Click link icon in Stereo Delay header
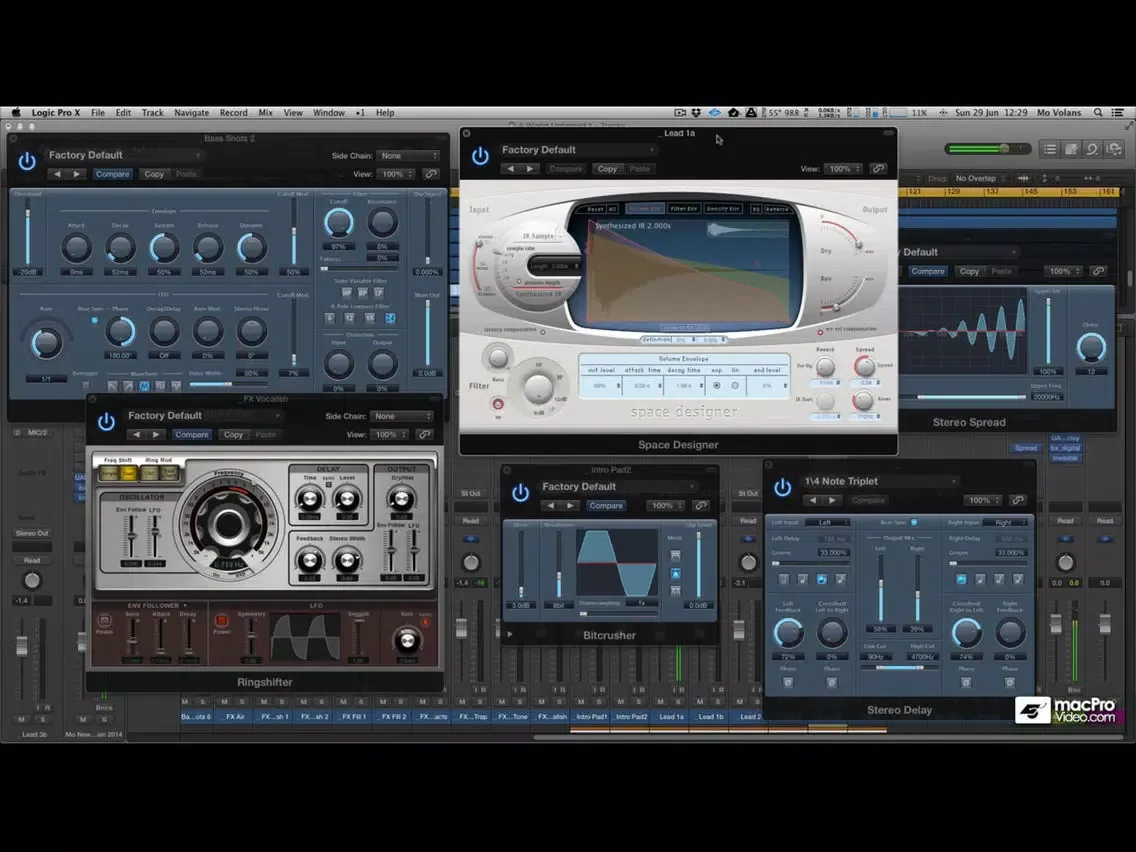This screenshot has height=852, width=1136. (1018, 500)
